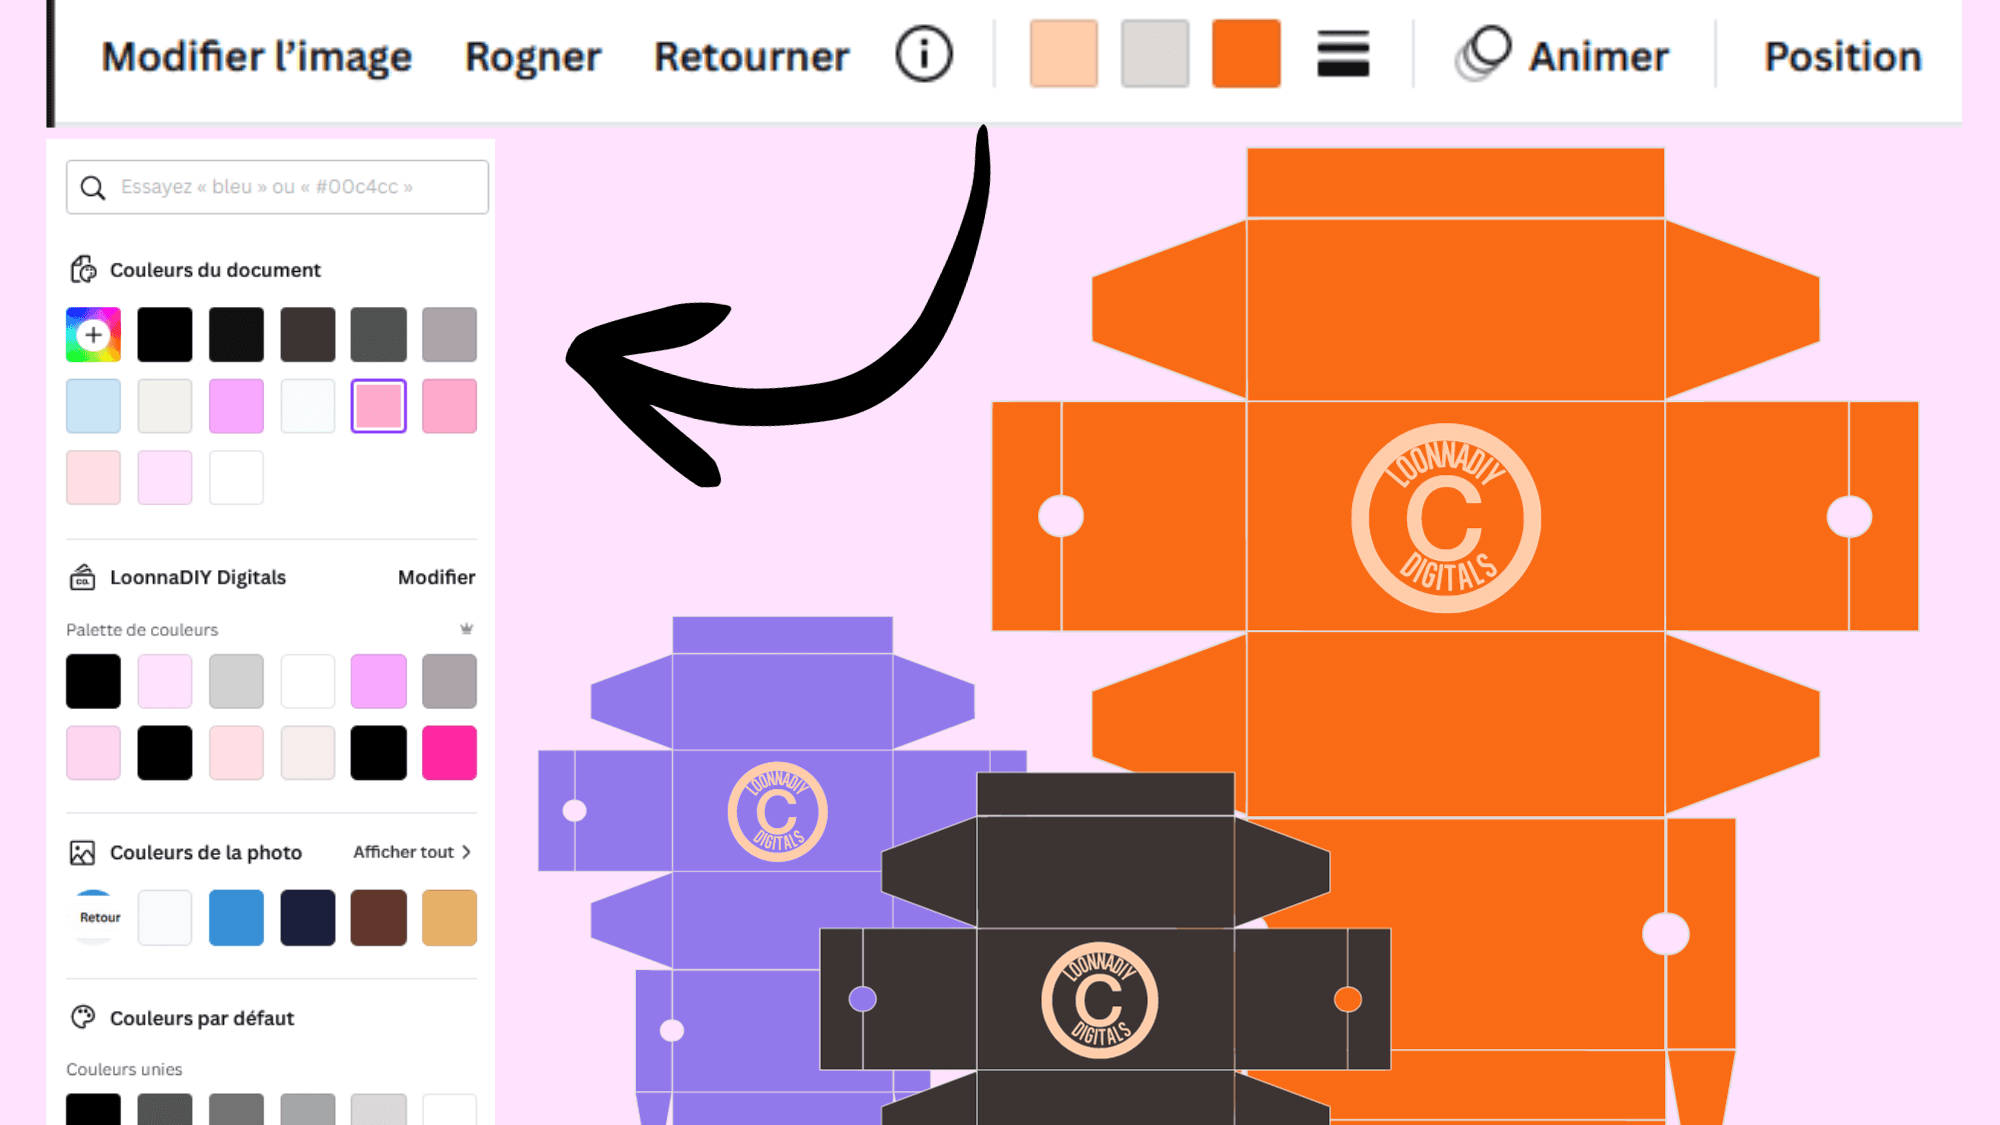Pick the hot magenta brand palette swatch
This screenshot has height=1125, width=2000.
[x=449, y=752]
